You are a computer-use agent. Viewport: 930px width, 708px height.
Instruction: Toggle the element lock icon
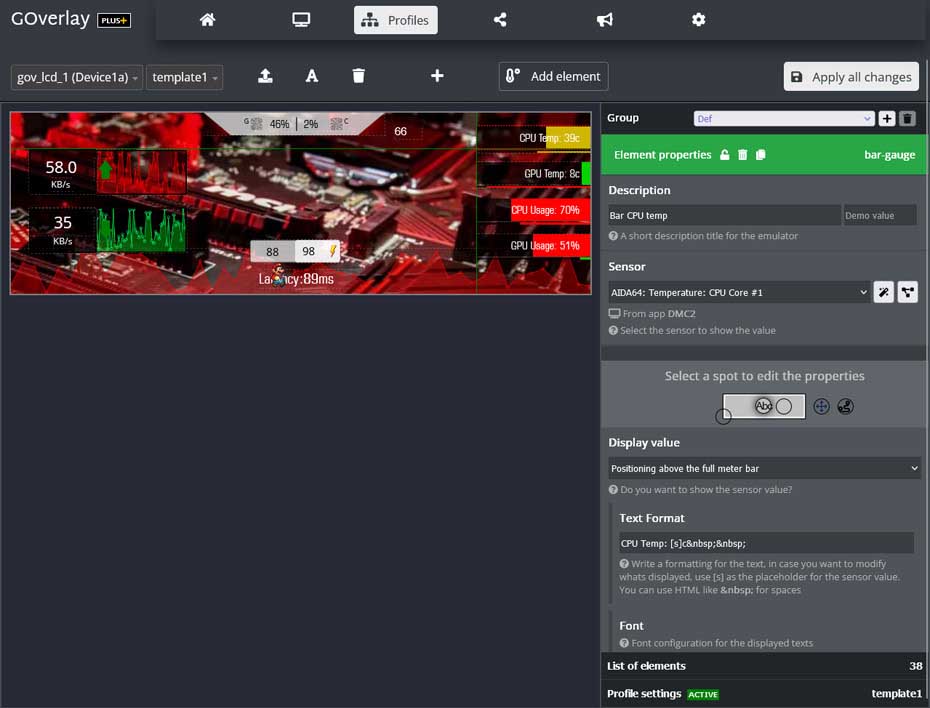click(x=722, y=155)
